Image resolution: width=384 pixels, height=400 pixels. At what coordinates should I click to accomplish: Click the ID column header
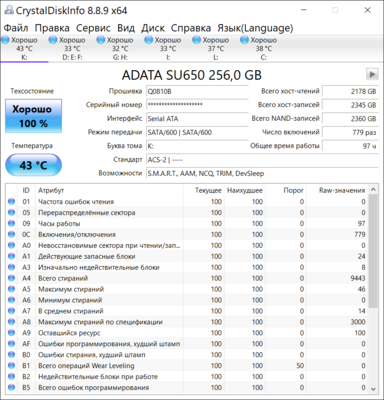tap(26, 190)
